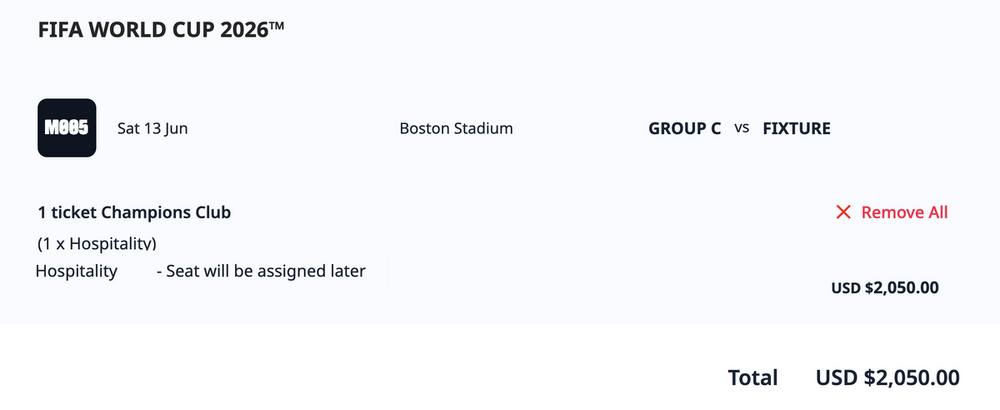Click the vs separator between teams
Viewport: 1000px width, 410px height.
[x=742, y=128]
